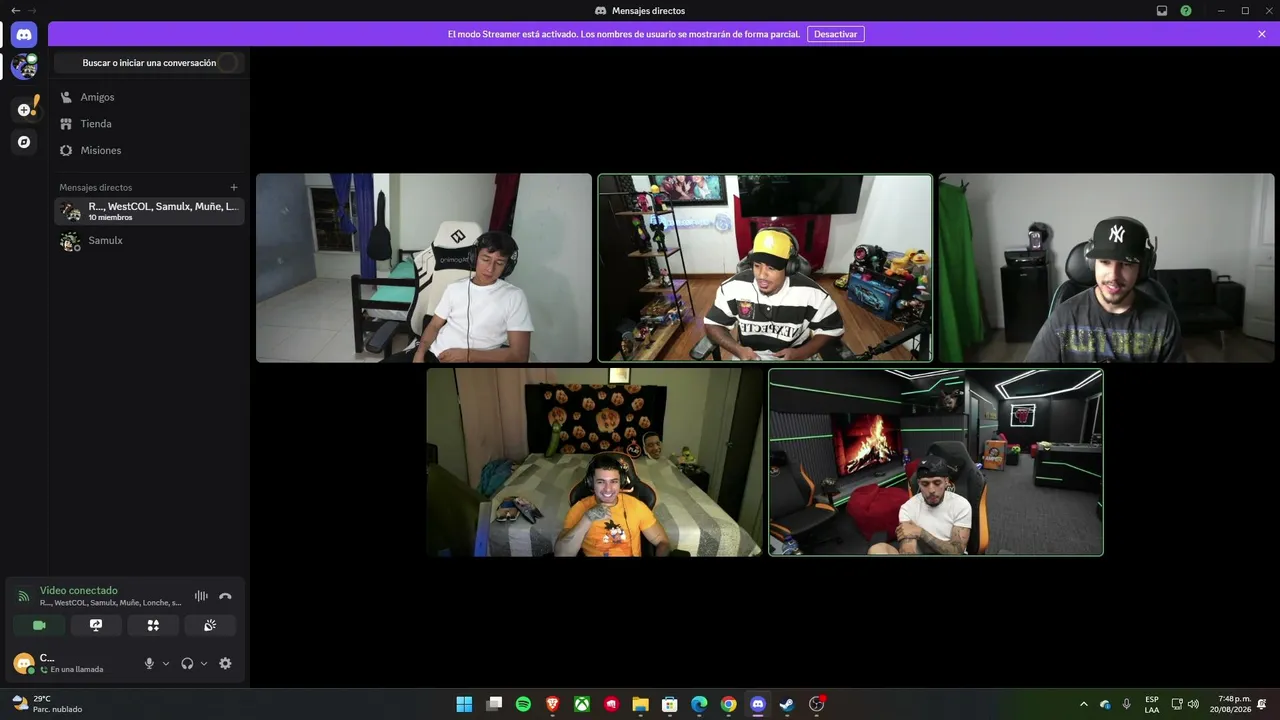This screenshot has height=720, width=1280.
Task: Expand the microphone input options arrow
Action: (x=166, y=663)
